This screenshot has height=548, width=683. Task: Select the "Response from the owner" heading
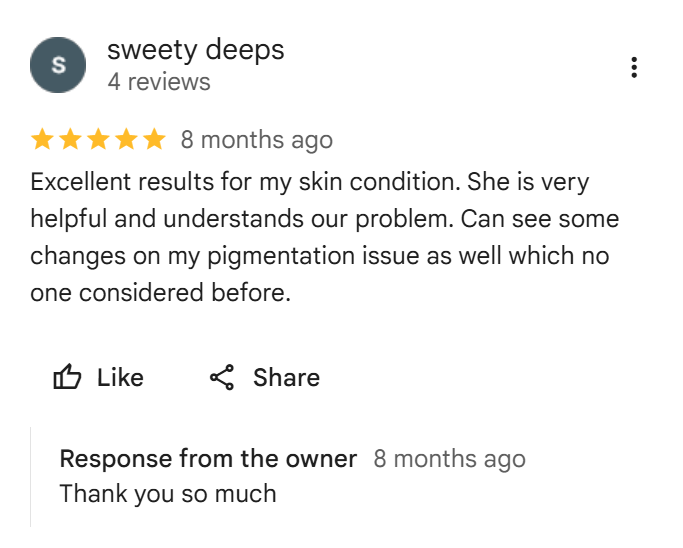click(x=208, y=459)
